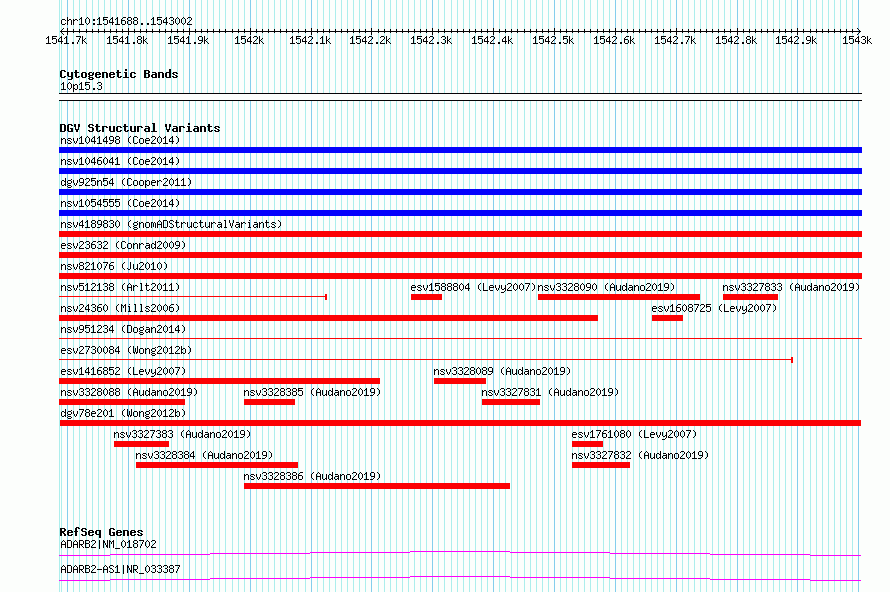This screenshot has width=890, height=592.
Task: Select the nsv1046041 (Coe2014) label
Action: (x=120, y=161)
